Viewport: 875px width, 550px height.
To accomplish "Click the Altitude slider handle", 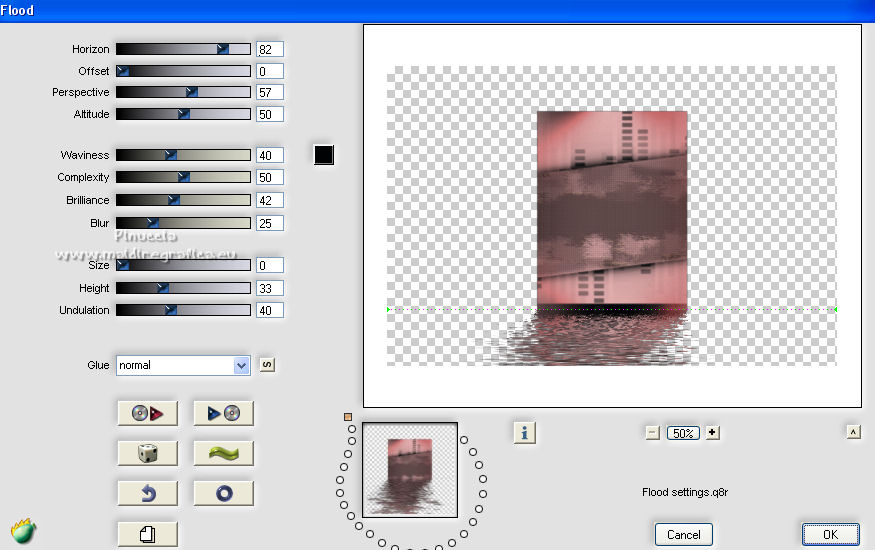I will (184, 114).
